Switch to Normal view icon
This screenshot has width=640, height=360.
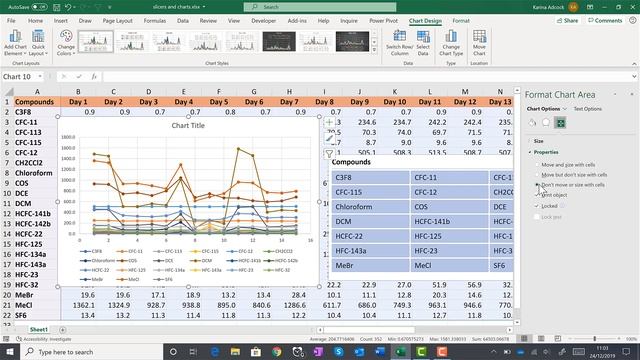tap(524, 338)
